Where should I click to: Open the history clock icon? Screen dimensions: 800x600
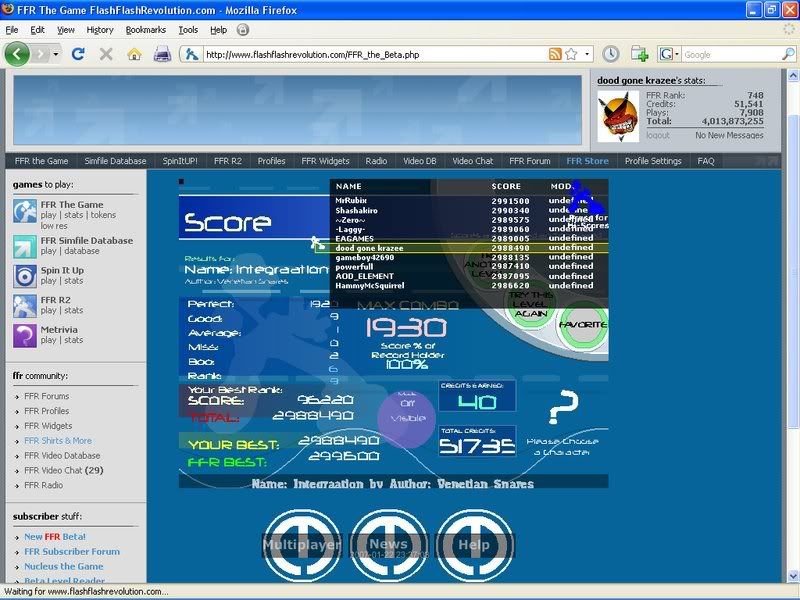610,54
